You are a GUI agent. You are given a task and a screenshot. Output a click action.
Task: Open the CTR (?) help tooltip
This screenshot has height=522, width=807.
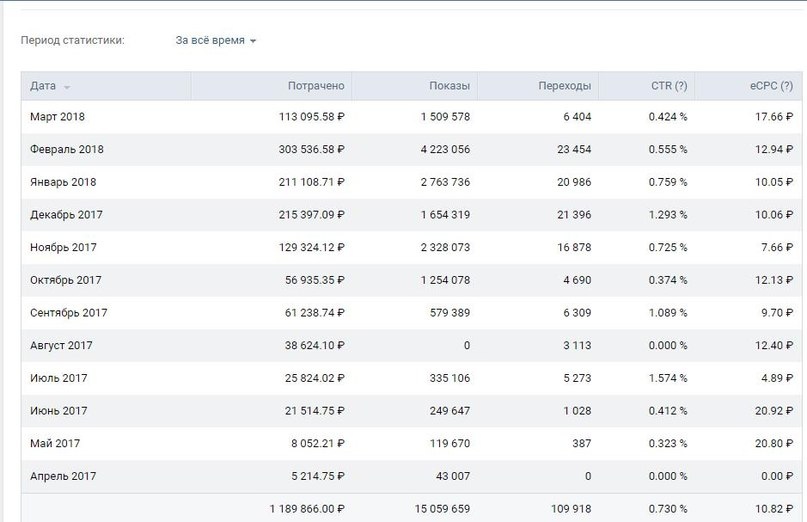tap(681, 86)
